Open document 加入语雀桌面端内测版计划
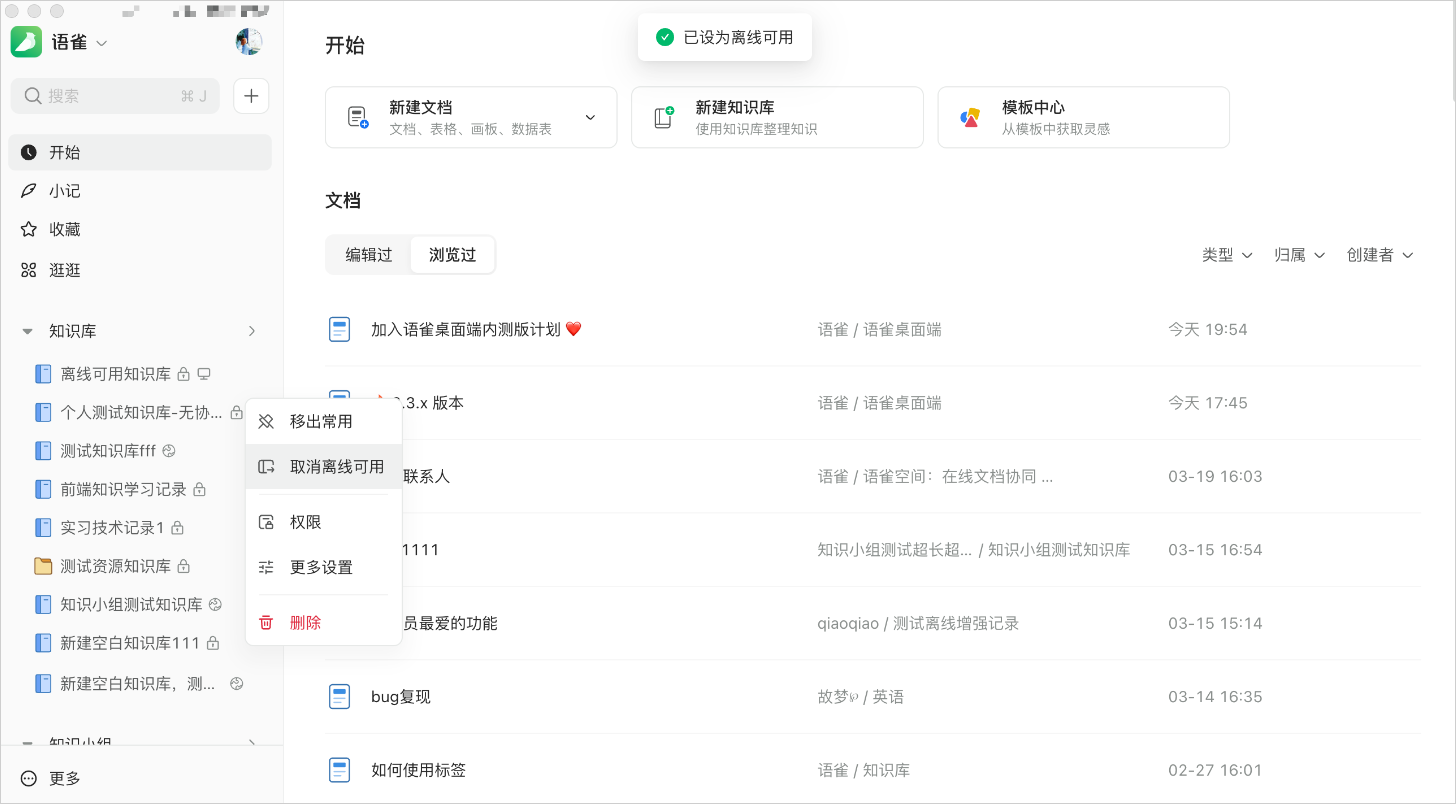1456x804 pixels. click(476, 329)
